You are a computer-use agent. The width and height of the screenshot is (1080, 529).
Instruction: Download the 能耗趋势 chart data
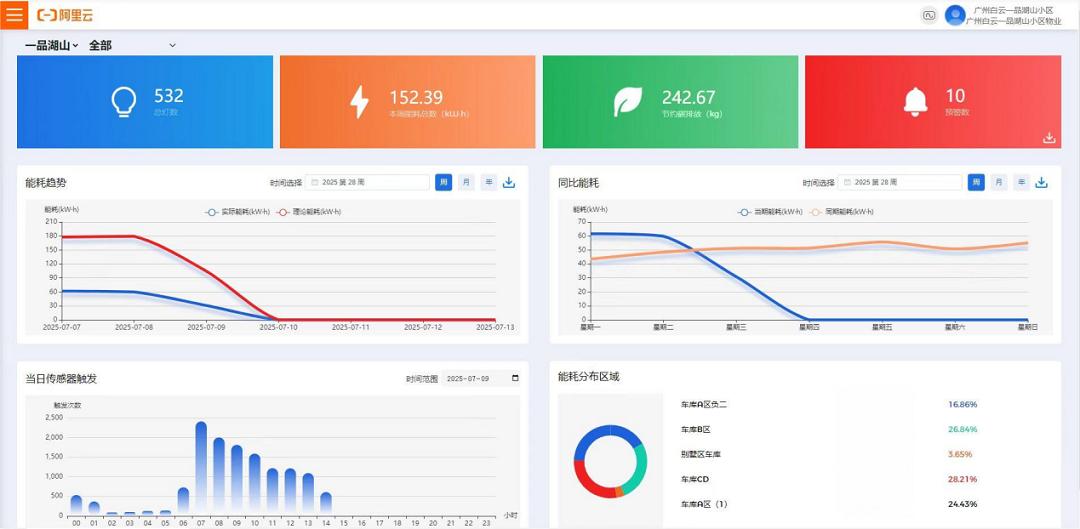[x=509, y=182]
